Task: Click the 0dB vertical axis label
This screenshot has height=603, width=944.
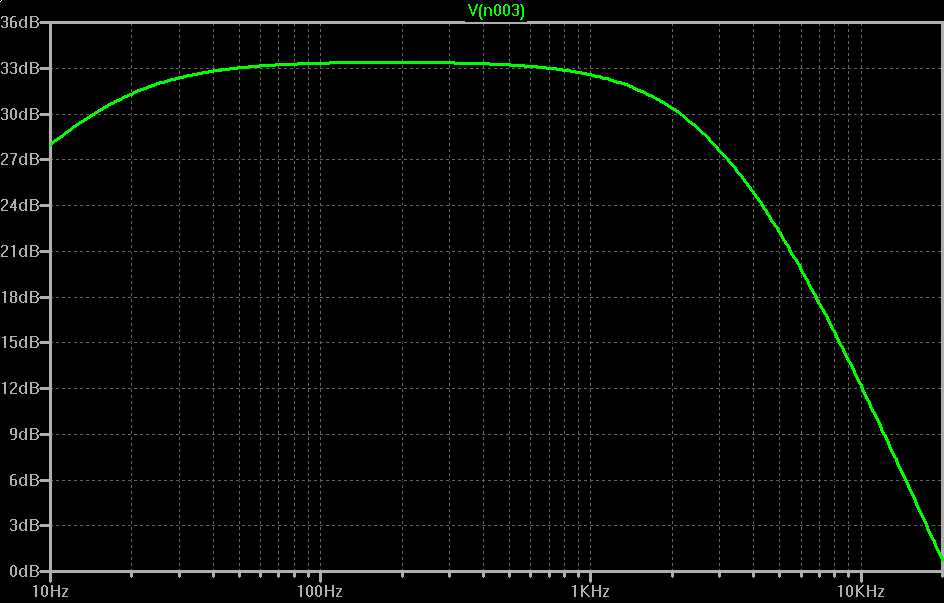Action: (24, 571)
